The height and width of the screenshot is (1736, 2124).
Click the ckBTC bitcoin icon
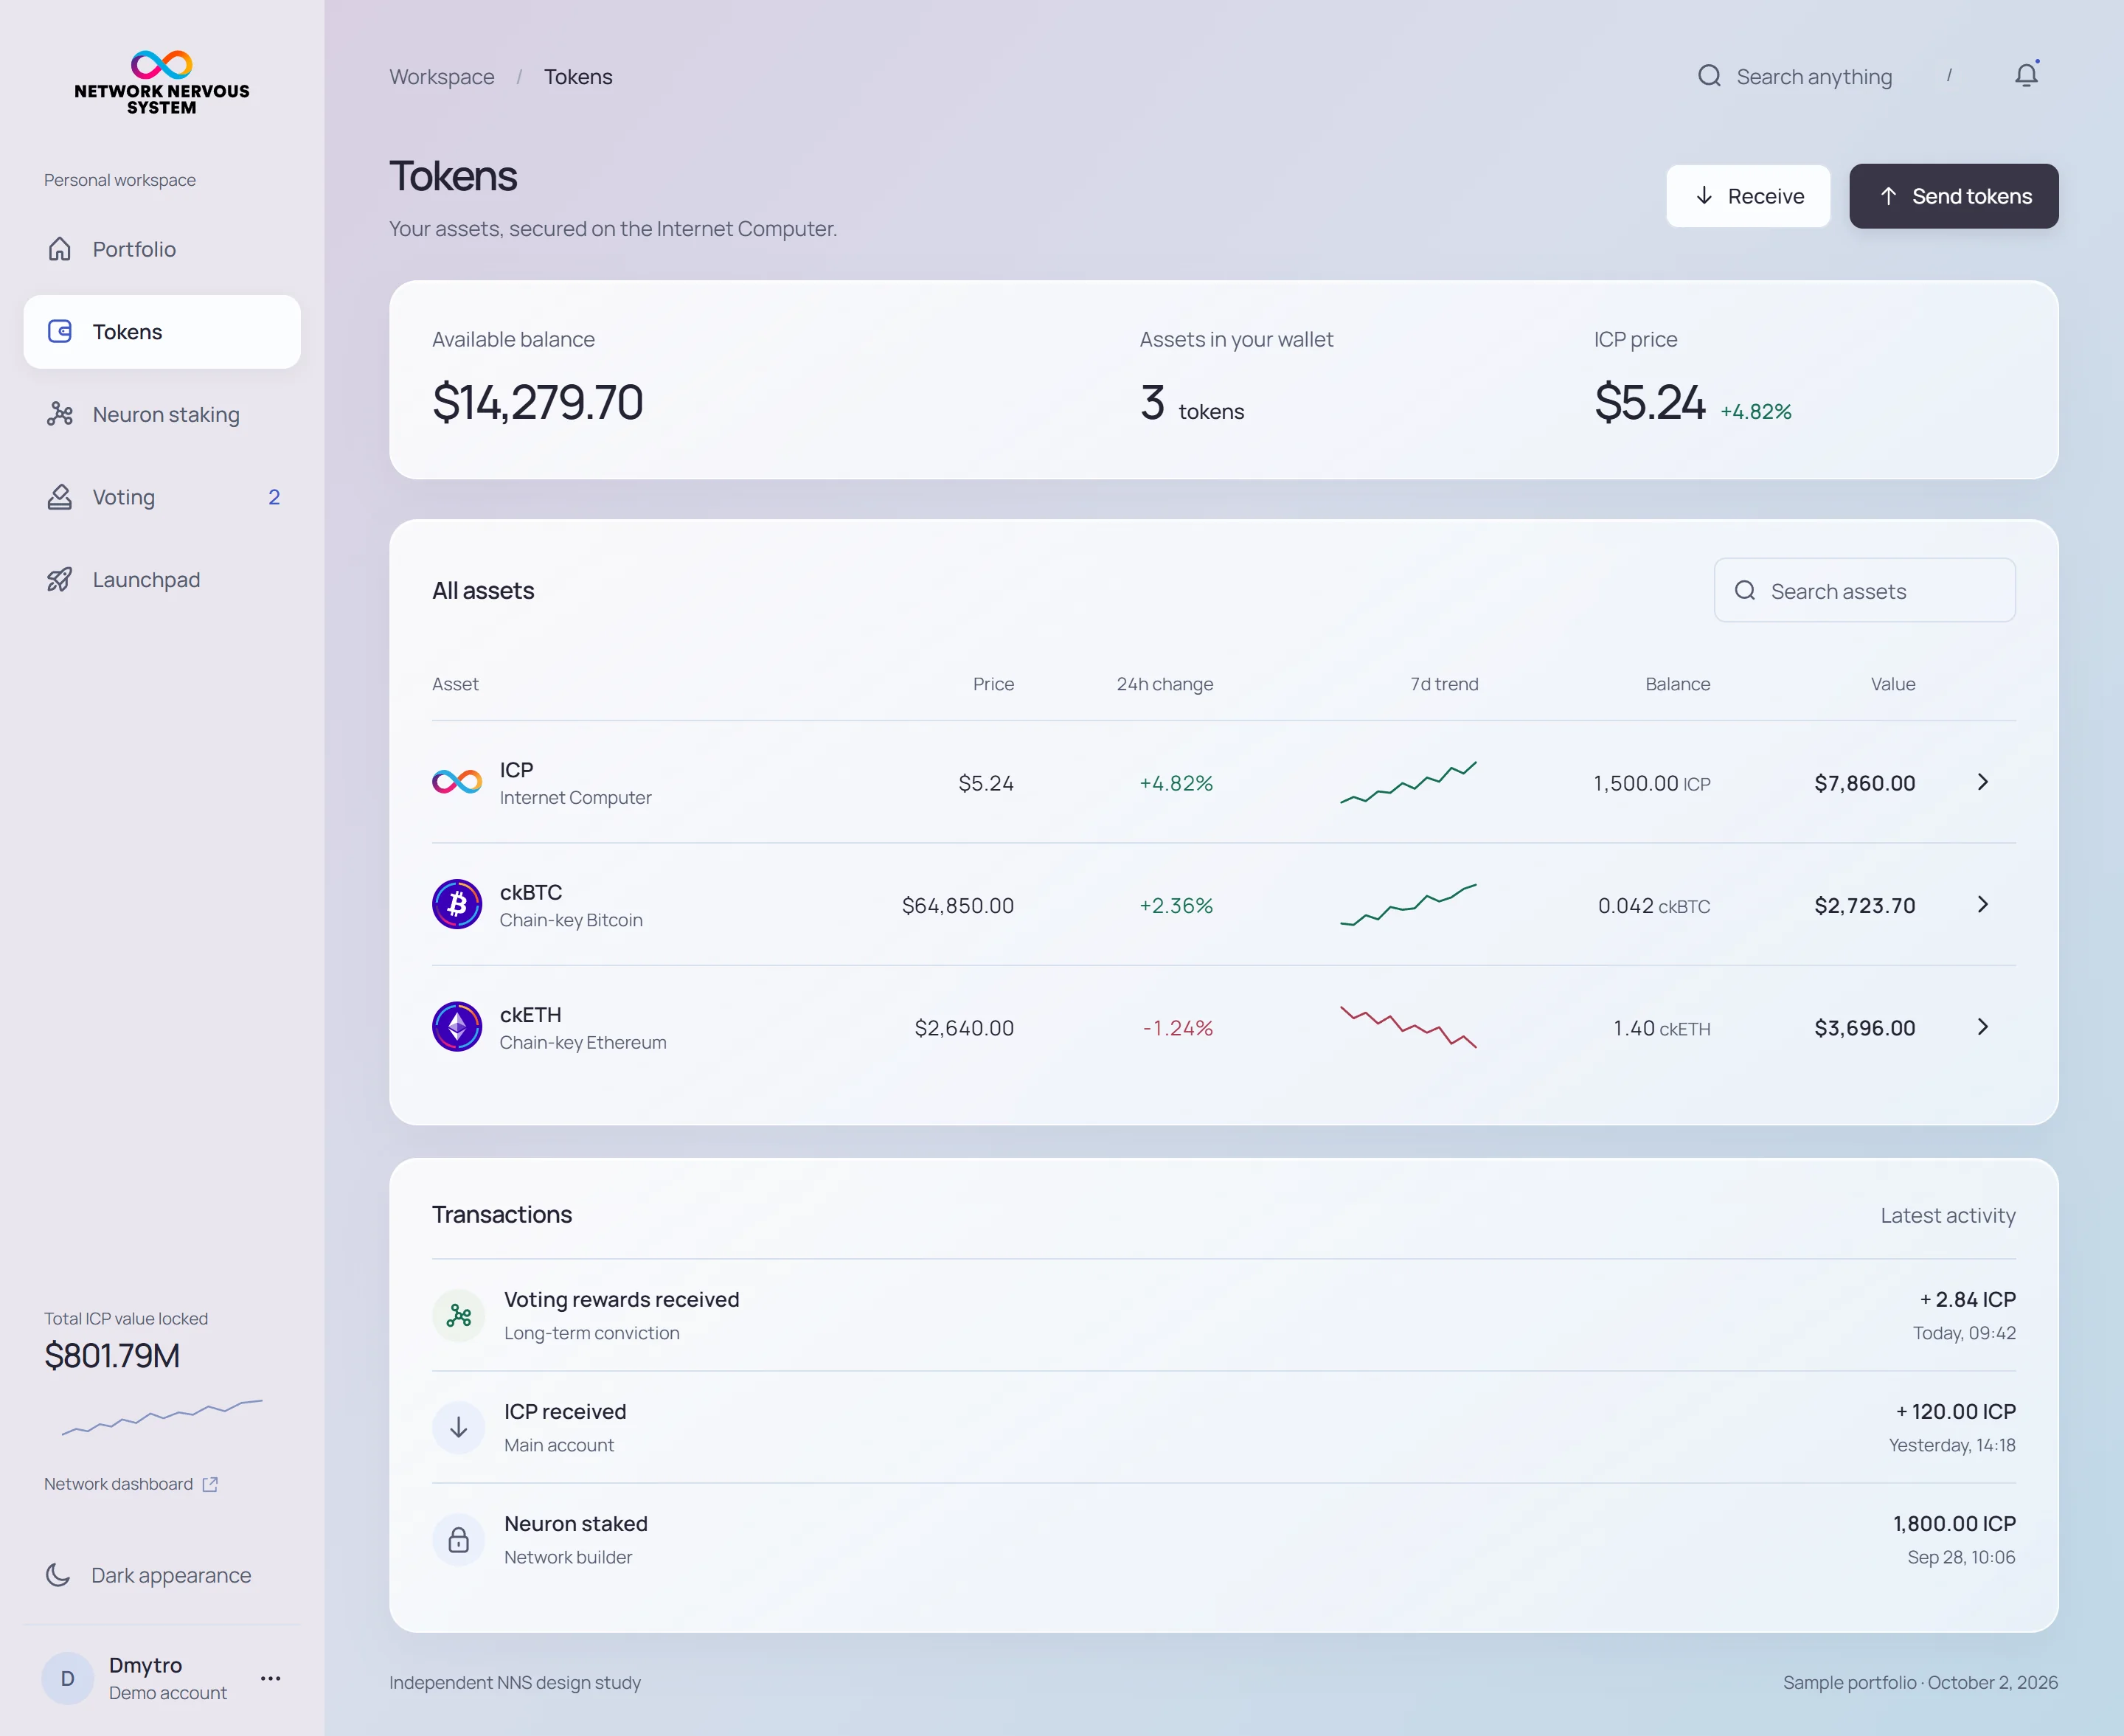457,904
